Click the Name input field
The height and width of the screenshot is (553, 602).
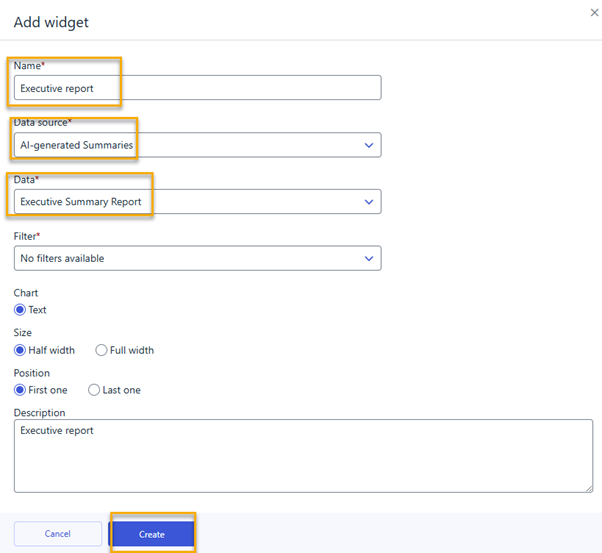[x=198, y=88]
